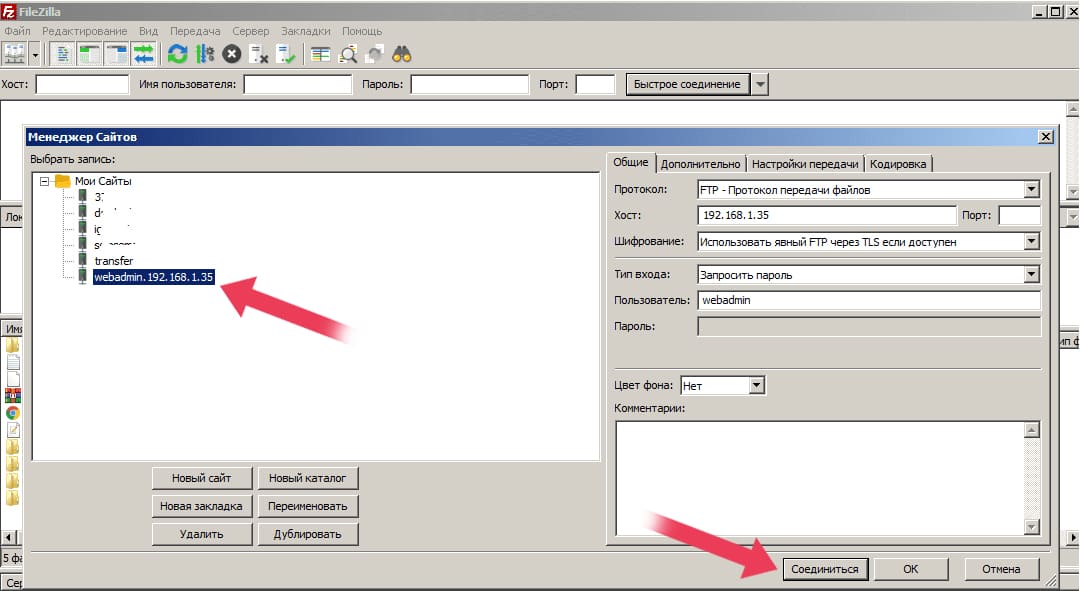Click the site manager Порт field
The image size is (1080, 591).
click(1019, 215)
